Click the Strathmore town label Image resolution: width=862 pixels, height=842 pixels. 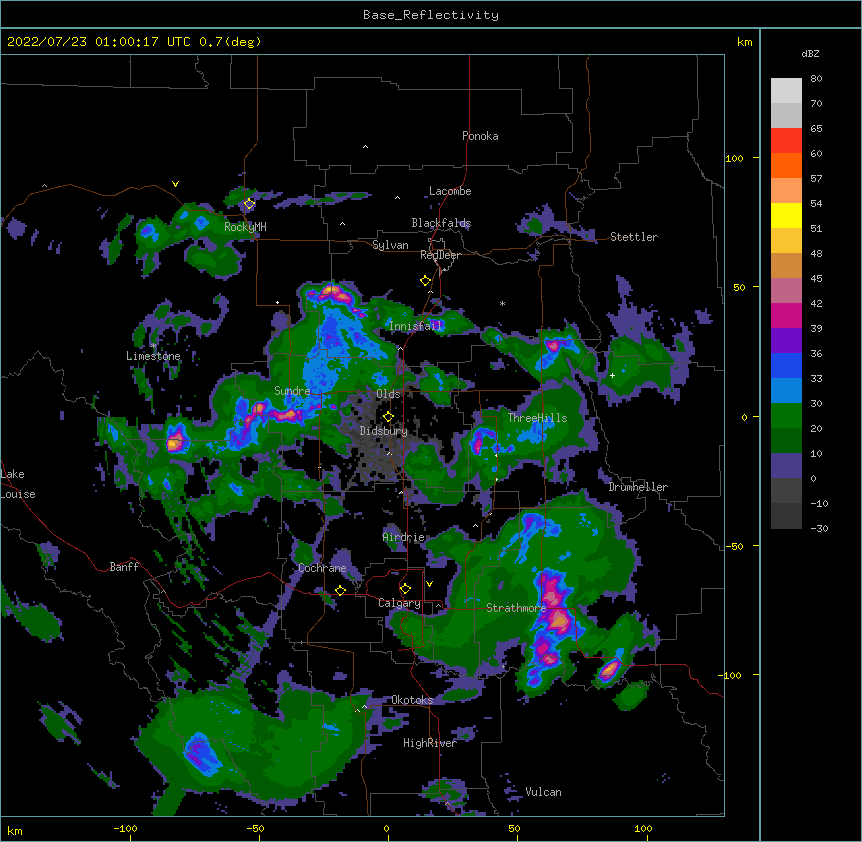516,608
